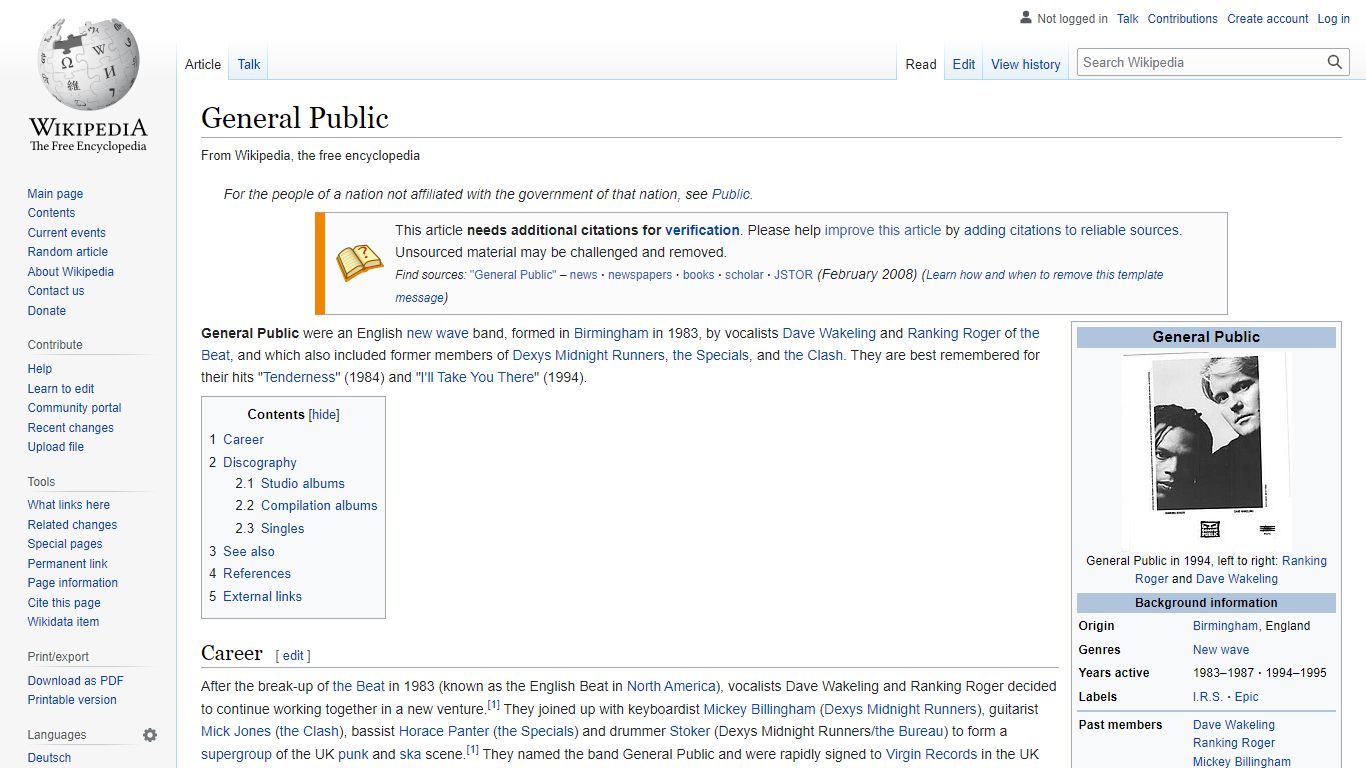
Task: Click the Epic label link in infobox
Action: (1246, 697)
